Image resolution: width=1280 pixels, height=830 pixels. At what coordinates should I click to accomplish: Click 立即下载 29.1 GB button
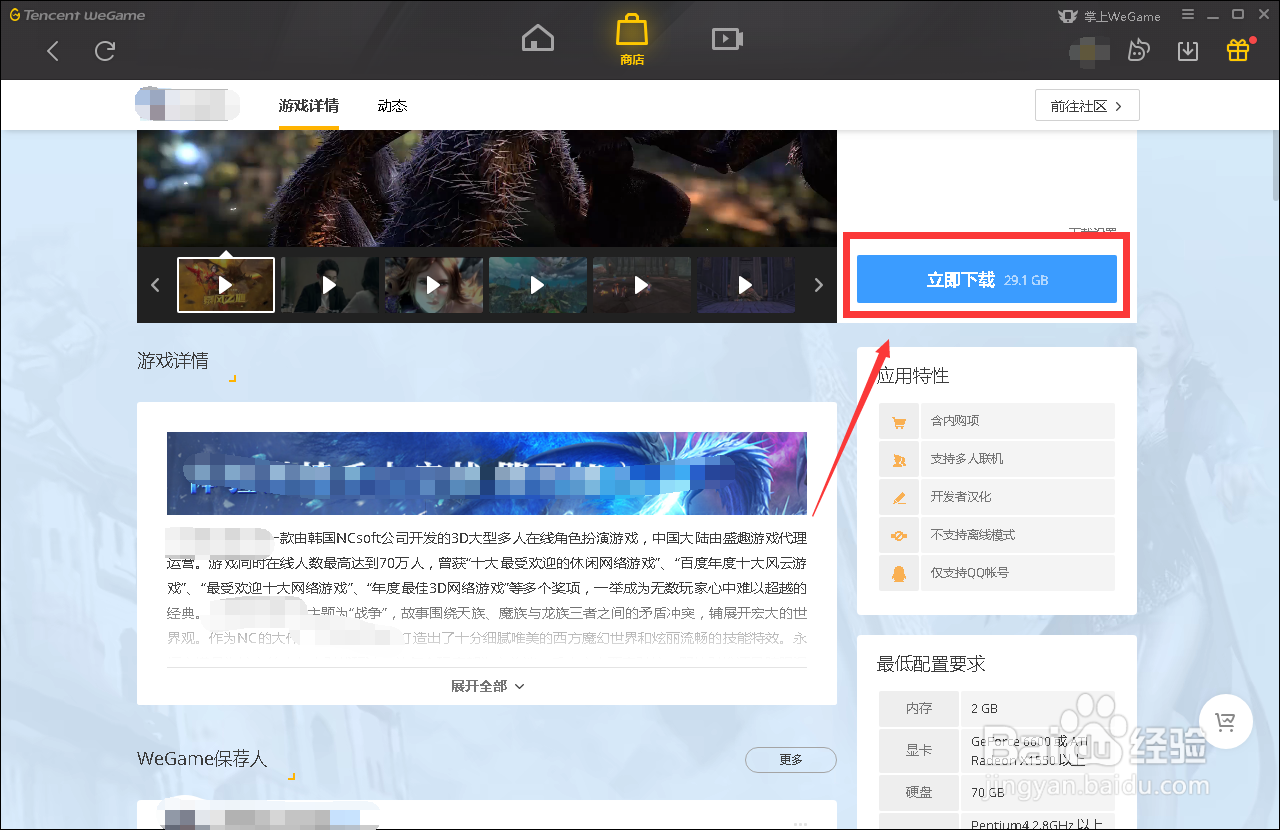tap(987, 279)
